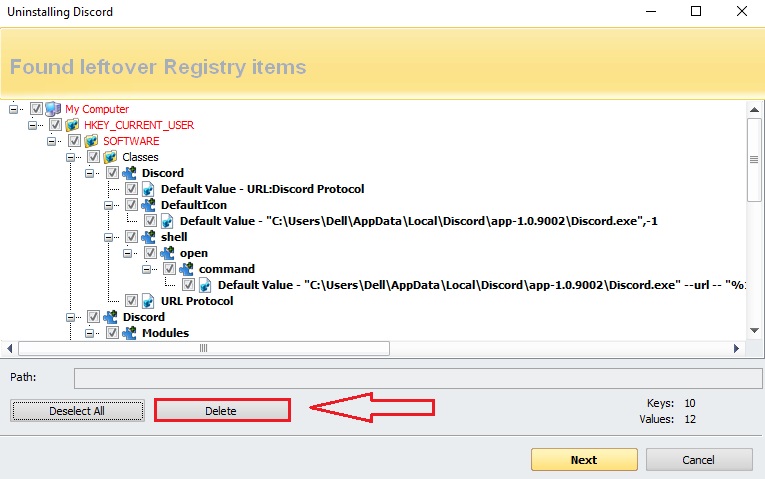Uncheck the URL:Discord Protocol value checkbox
765x479 pixels.
click(x=131, y=189)
